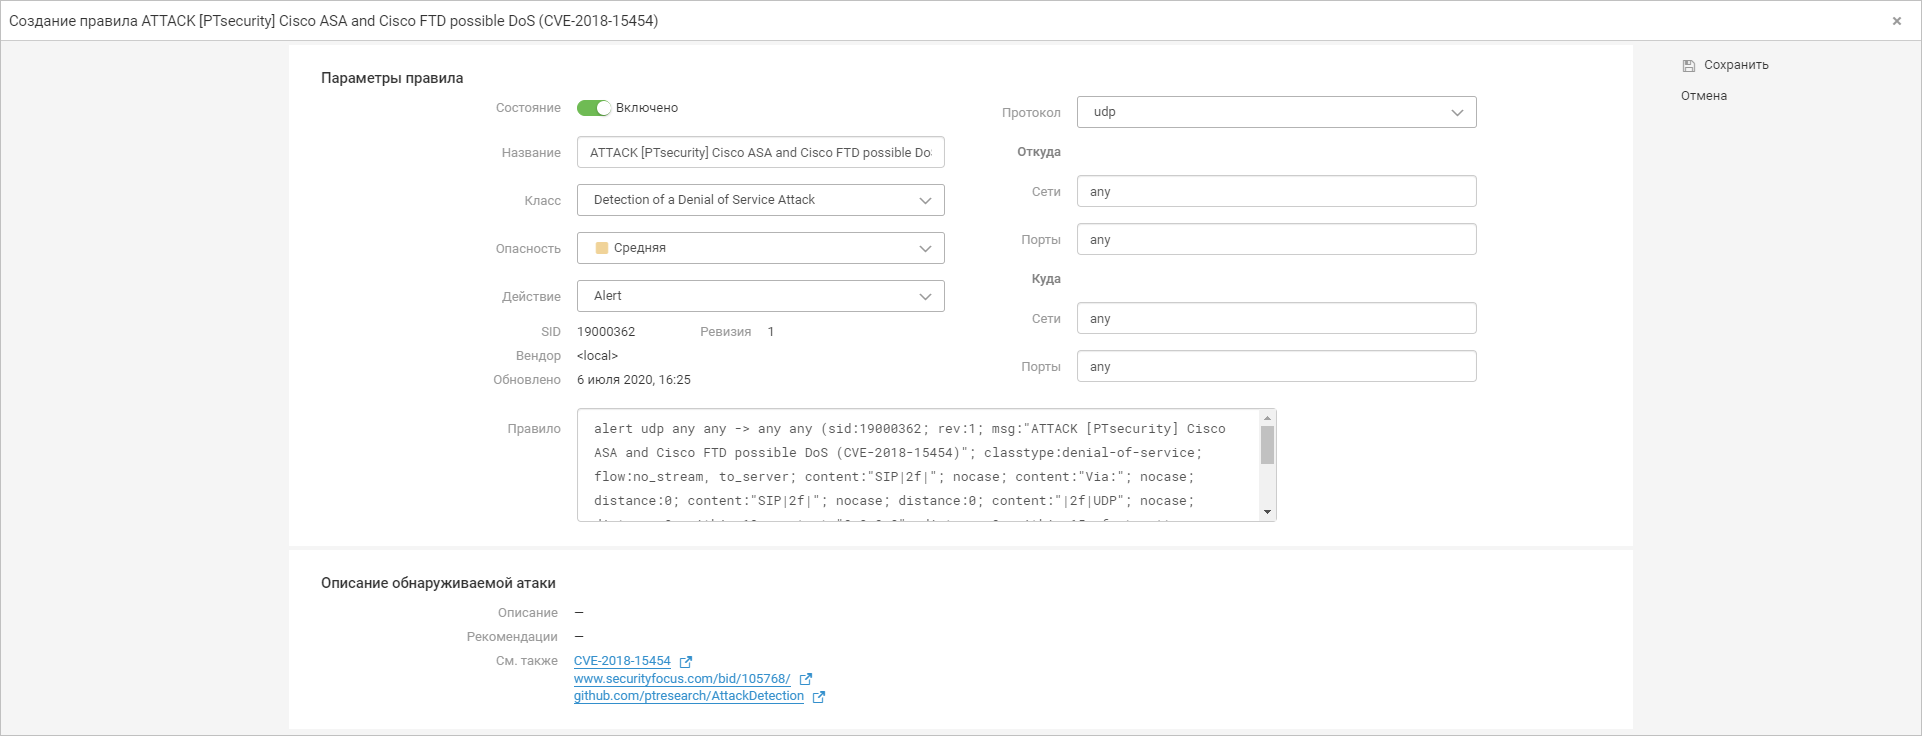Open www.securityfocus.com/bid/105768/ link
This screenshot has height=736, width=1922.
tap(682, 679)
